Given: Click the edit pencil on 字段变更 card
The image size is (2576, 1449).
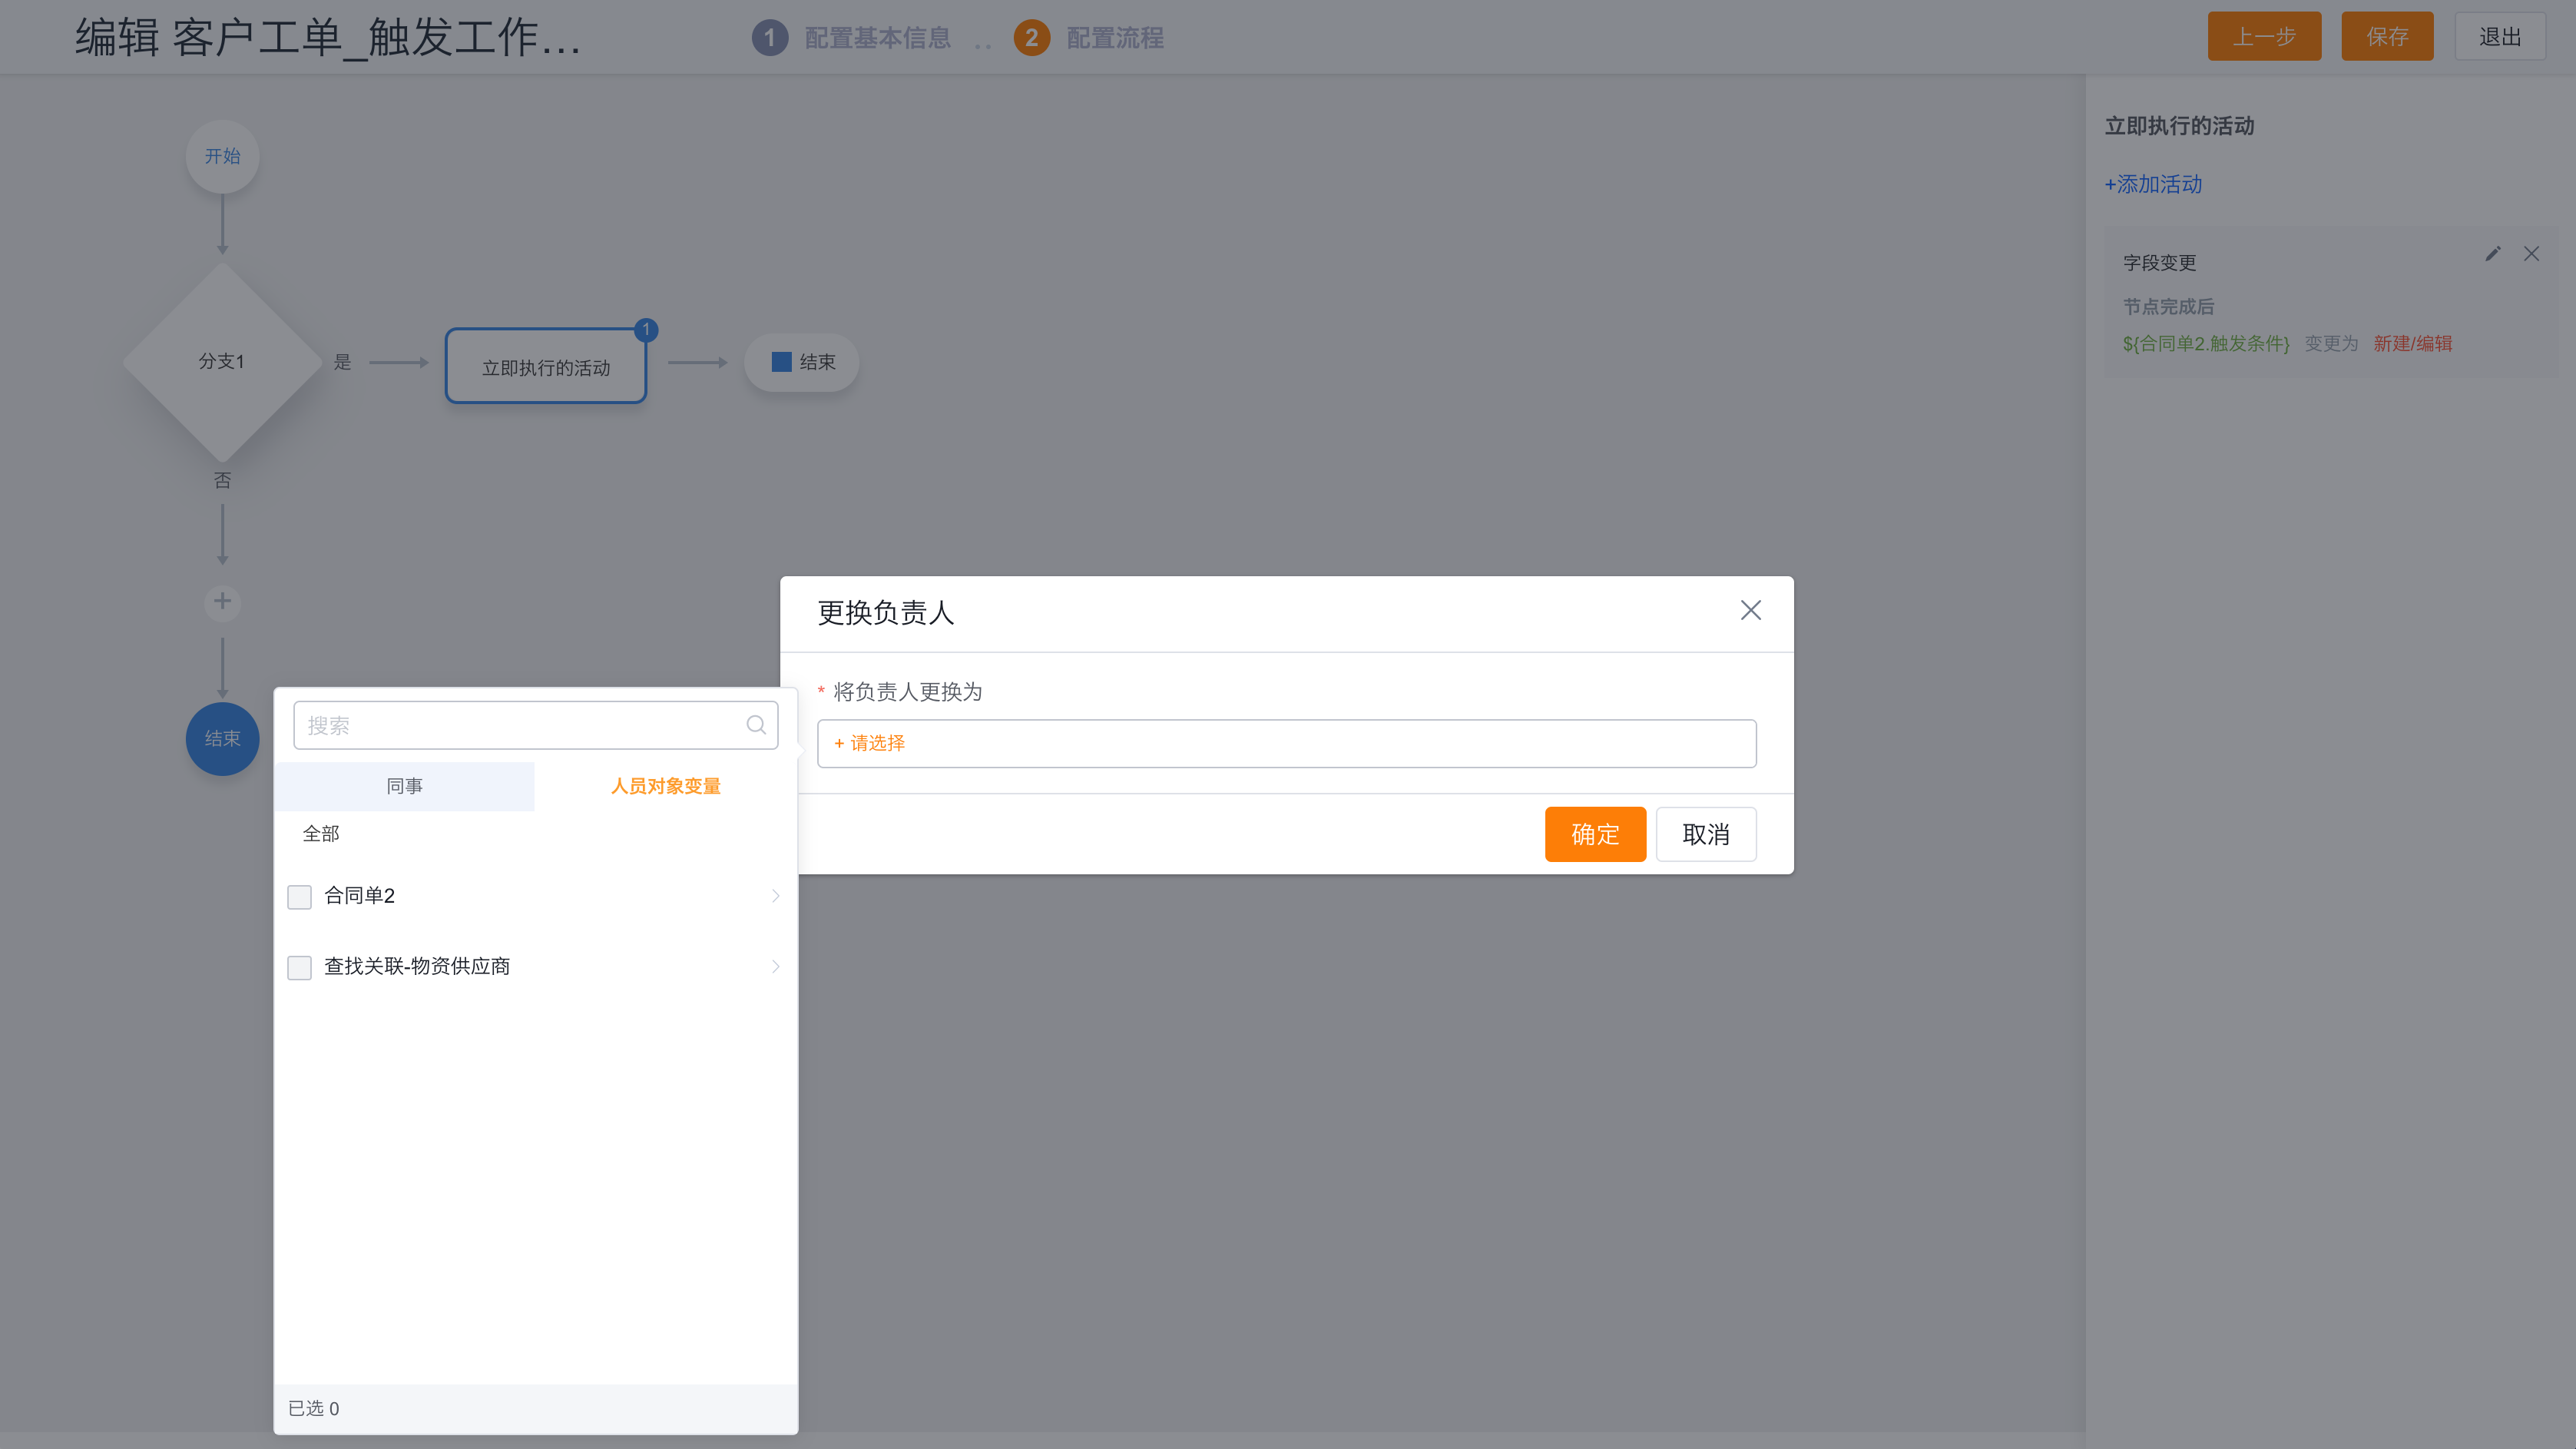Looking at the screenshot, I should point(2492,254).
